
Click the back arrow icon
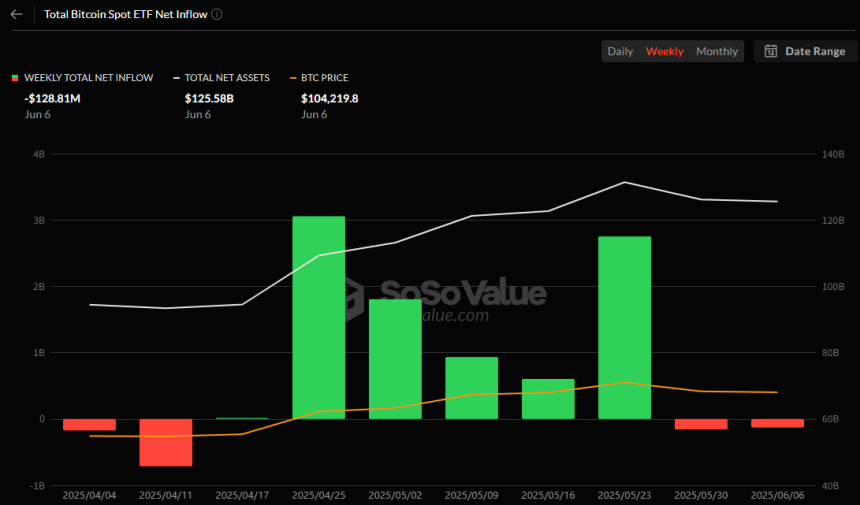(16, 14)
